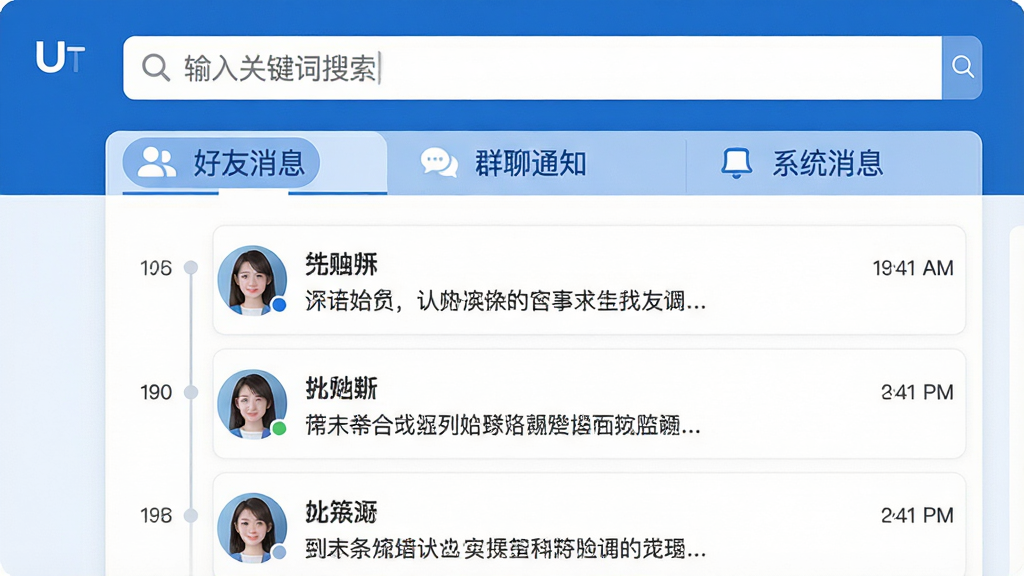Viewport: 1024px width, 576px height.
Task: Click the magnifier icon inside the search field
Action: tap(156, 67)
